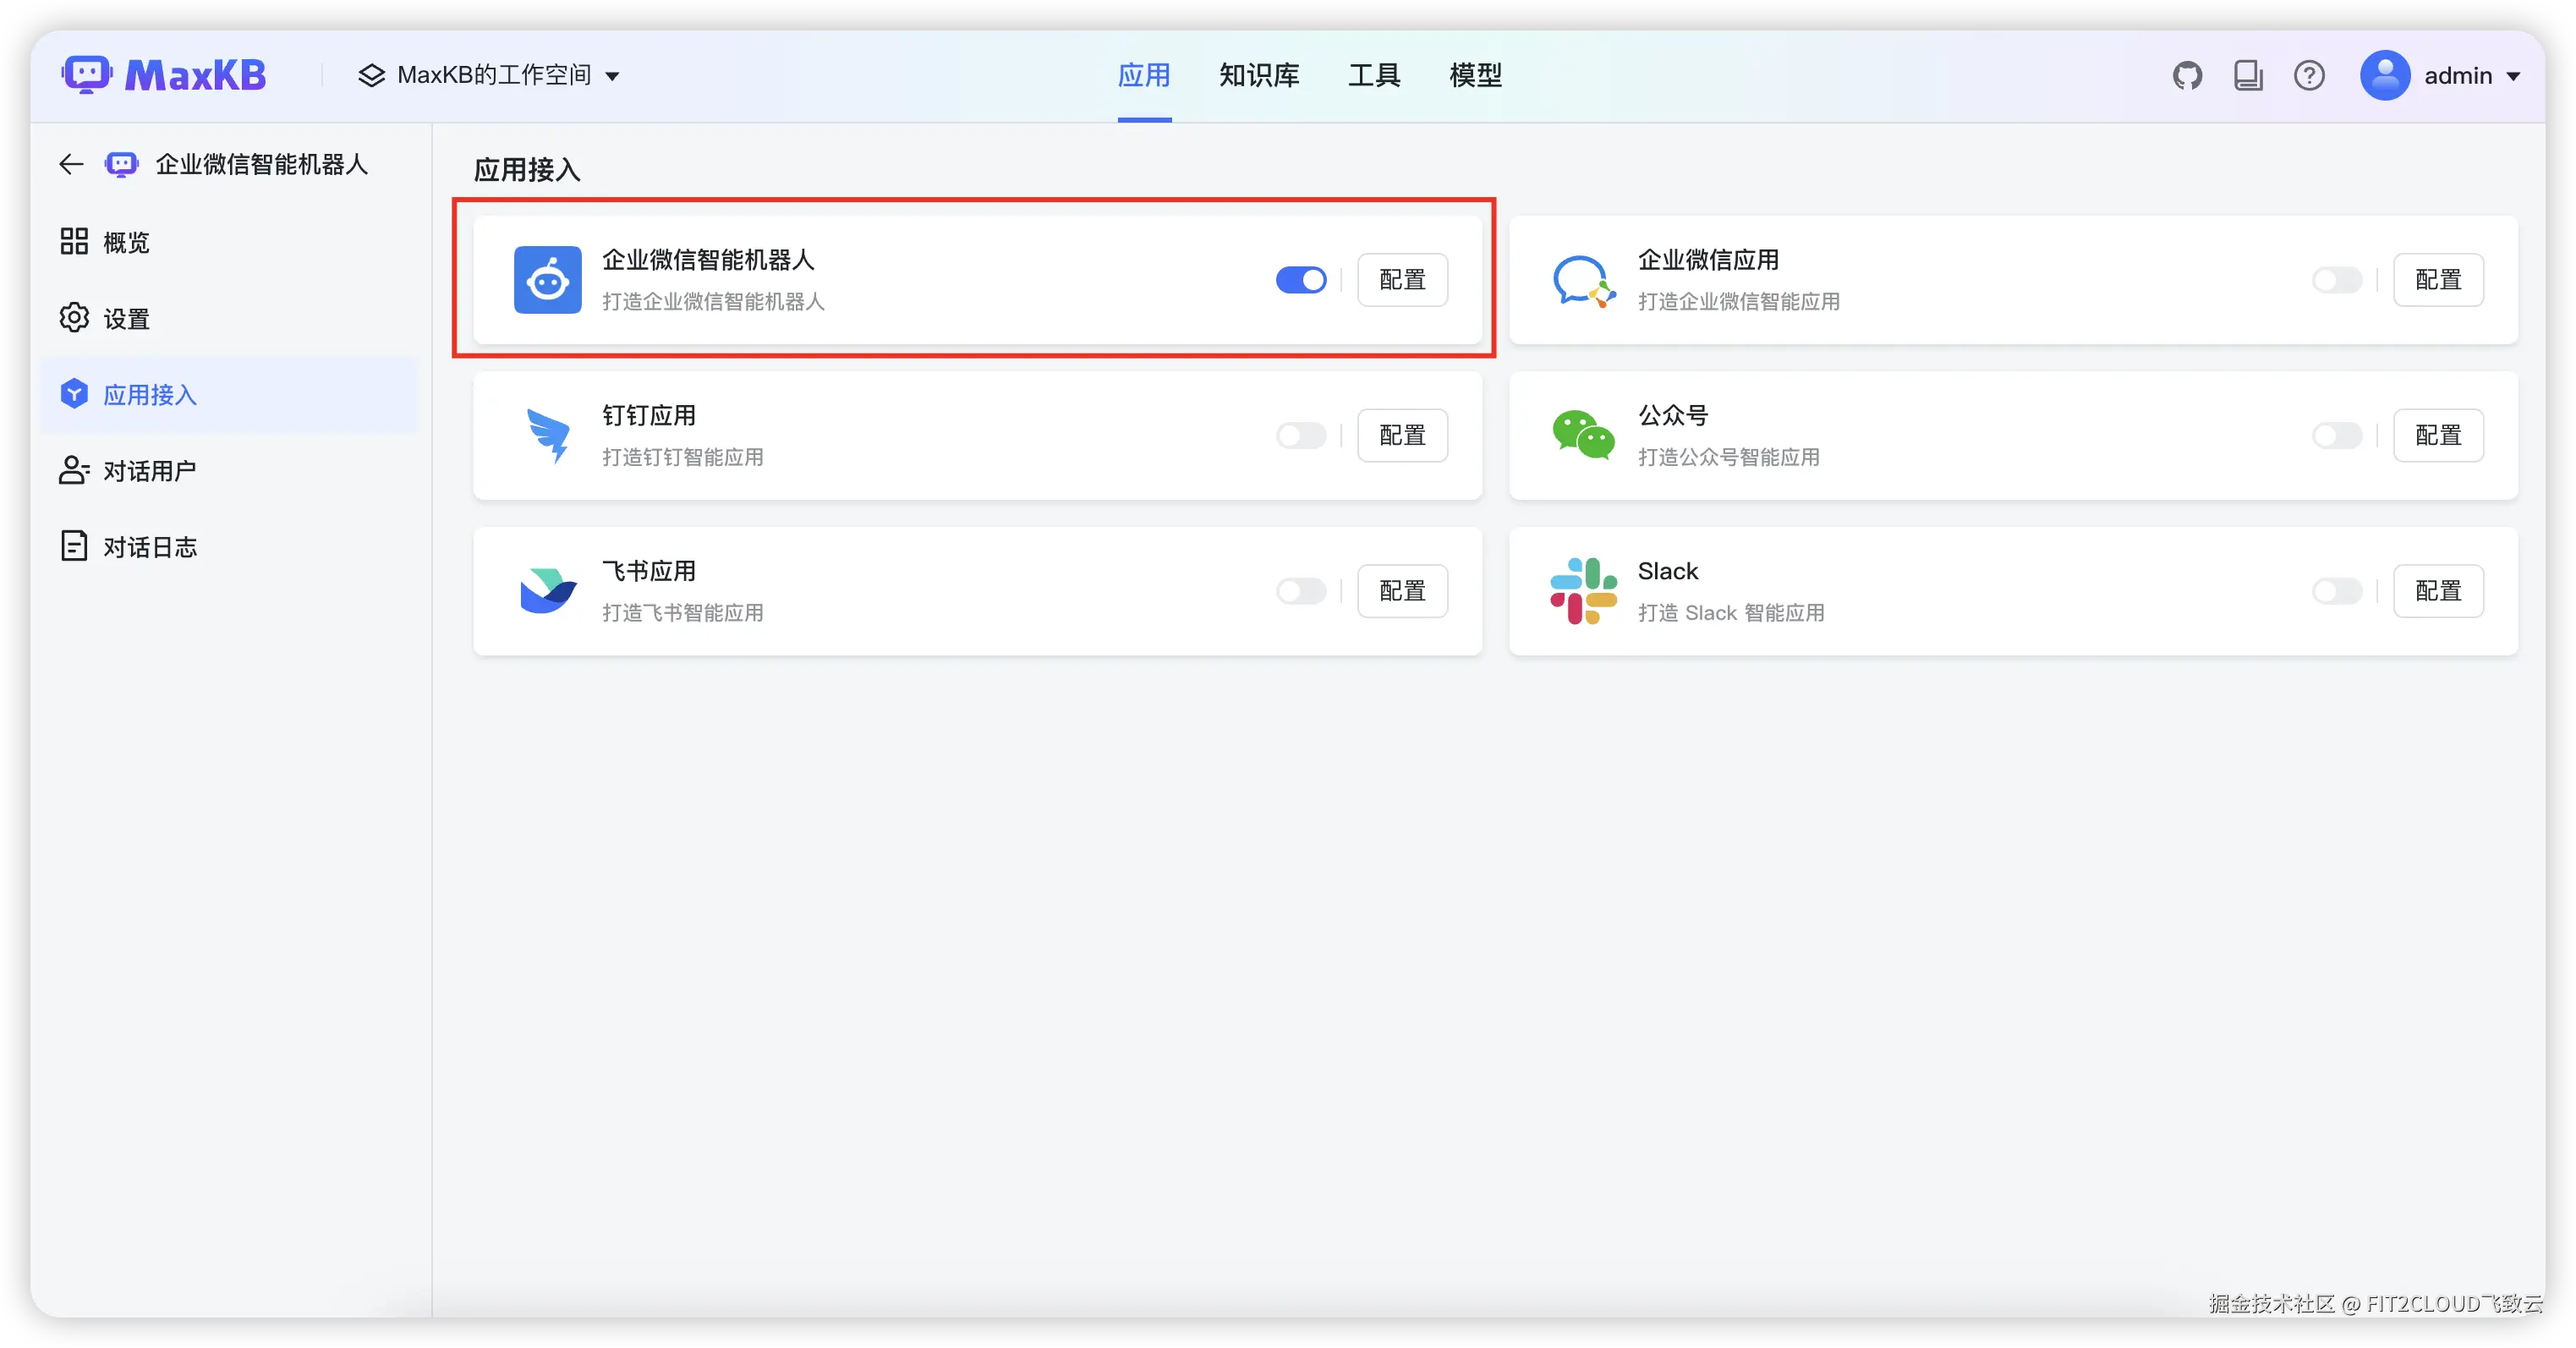Image resolution: width=2576 pixels, height=1348 pixels.
Task: Click the 对话日志 document icon in sidebar
Action: (74, 546)
